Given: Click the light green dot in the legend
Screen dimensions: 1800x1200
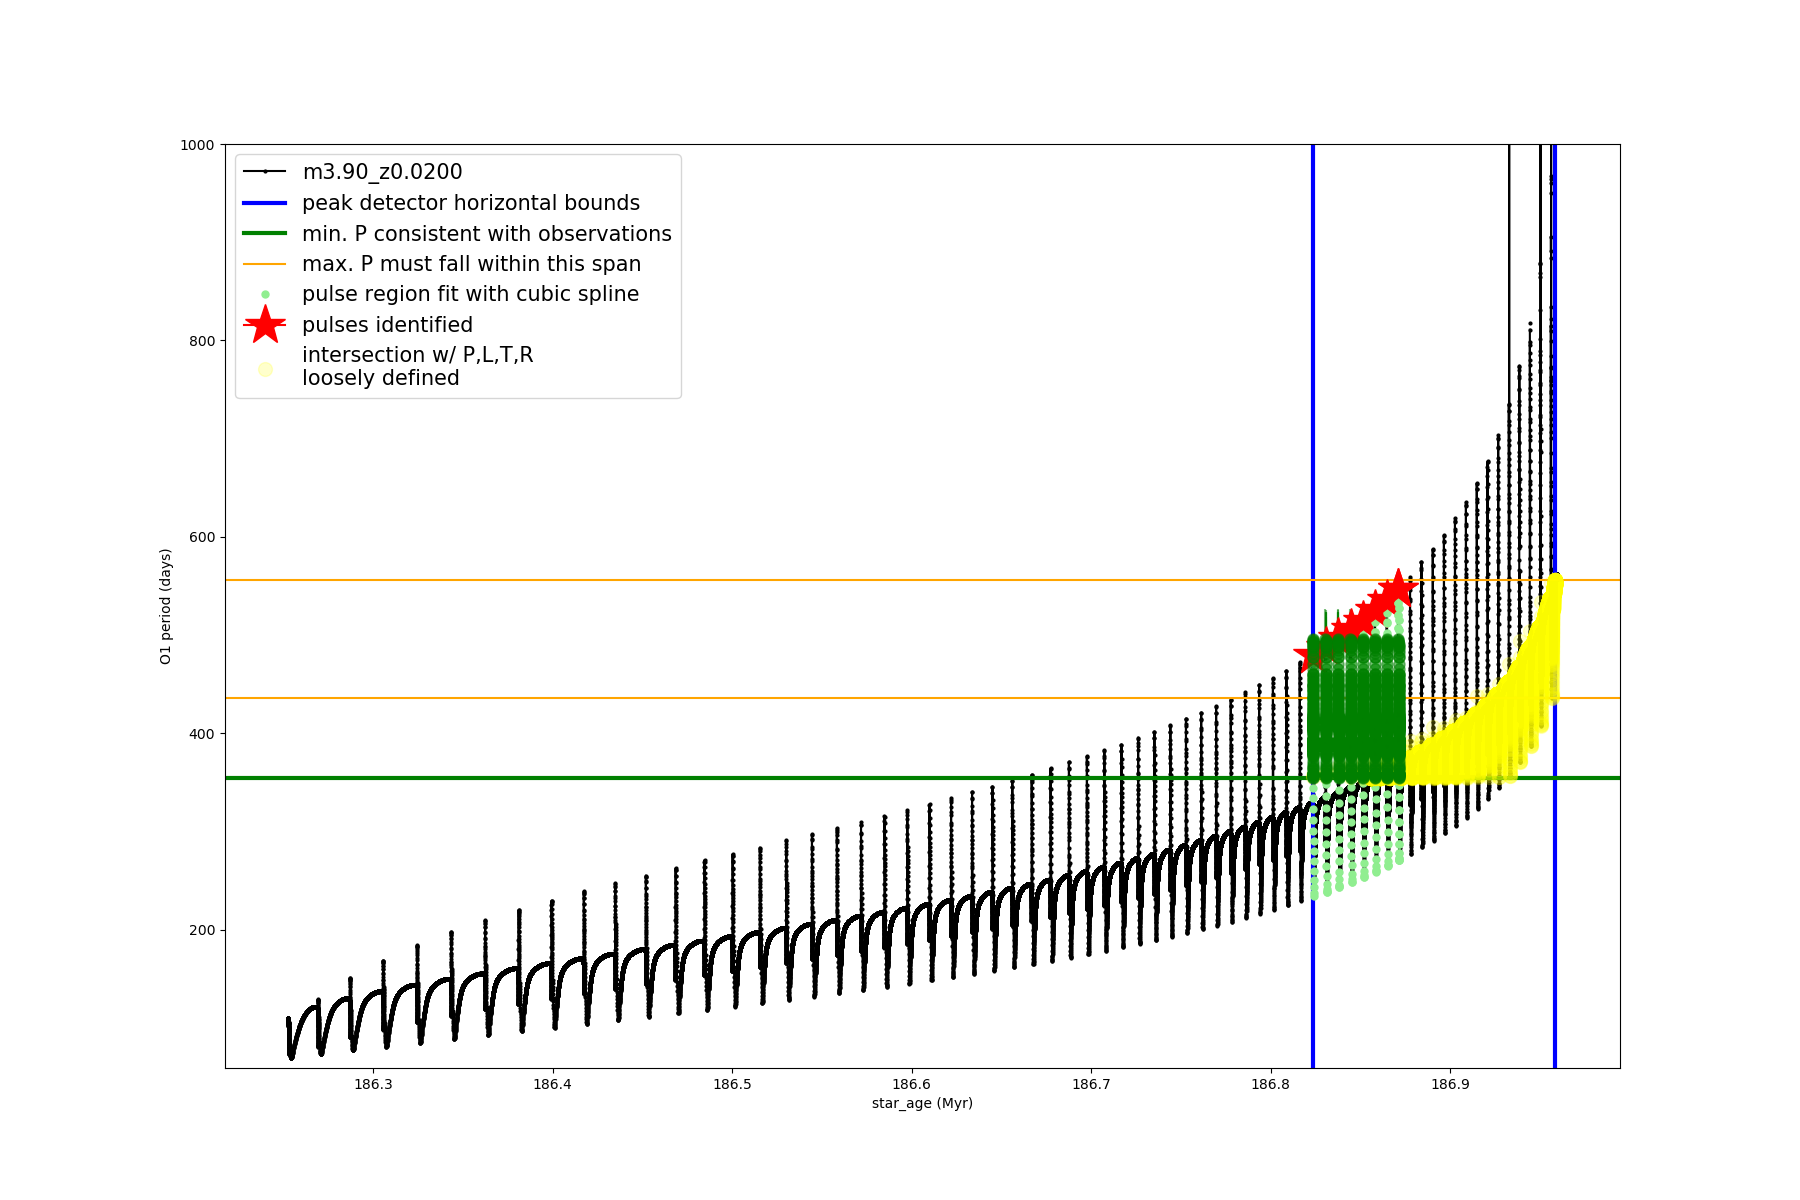Looking at the screenshot, I should click(x=265, y=295).
